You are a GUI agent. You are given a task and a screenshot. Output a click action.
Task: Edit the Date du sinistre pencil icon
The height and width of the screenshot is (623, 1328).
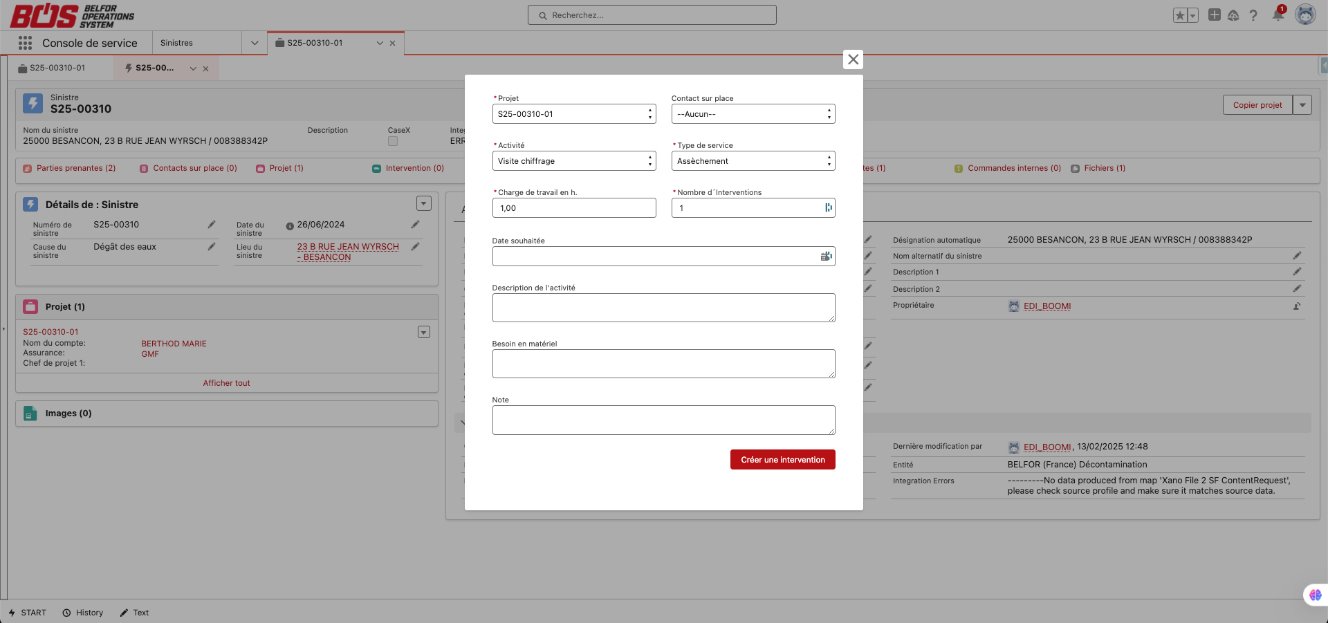pos(415,225)
